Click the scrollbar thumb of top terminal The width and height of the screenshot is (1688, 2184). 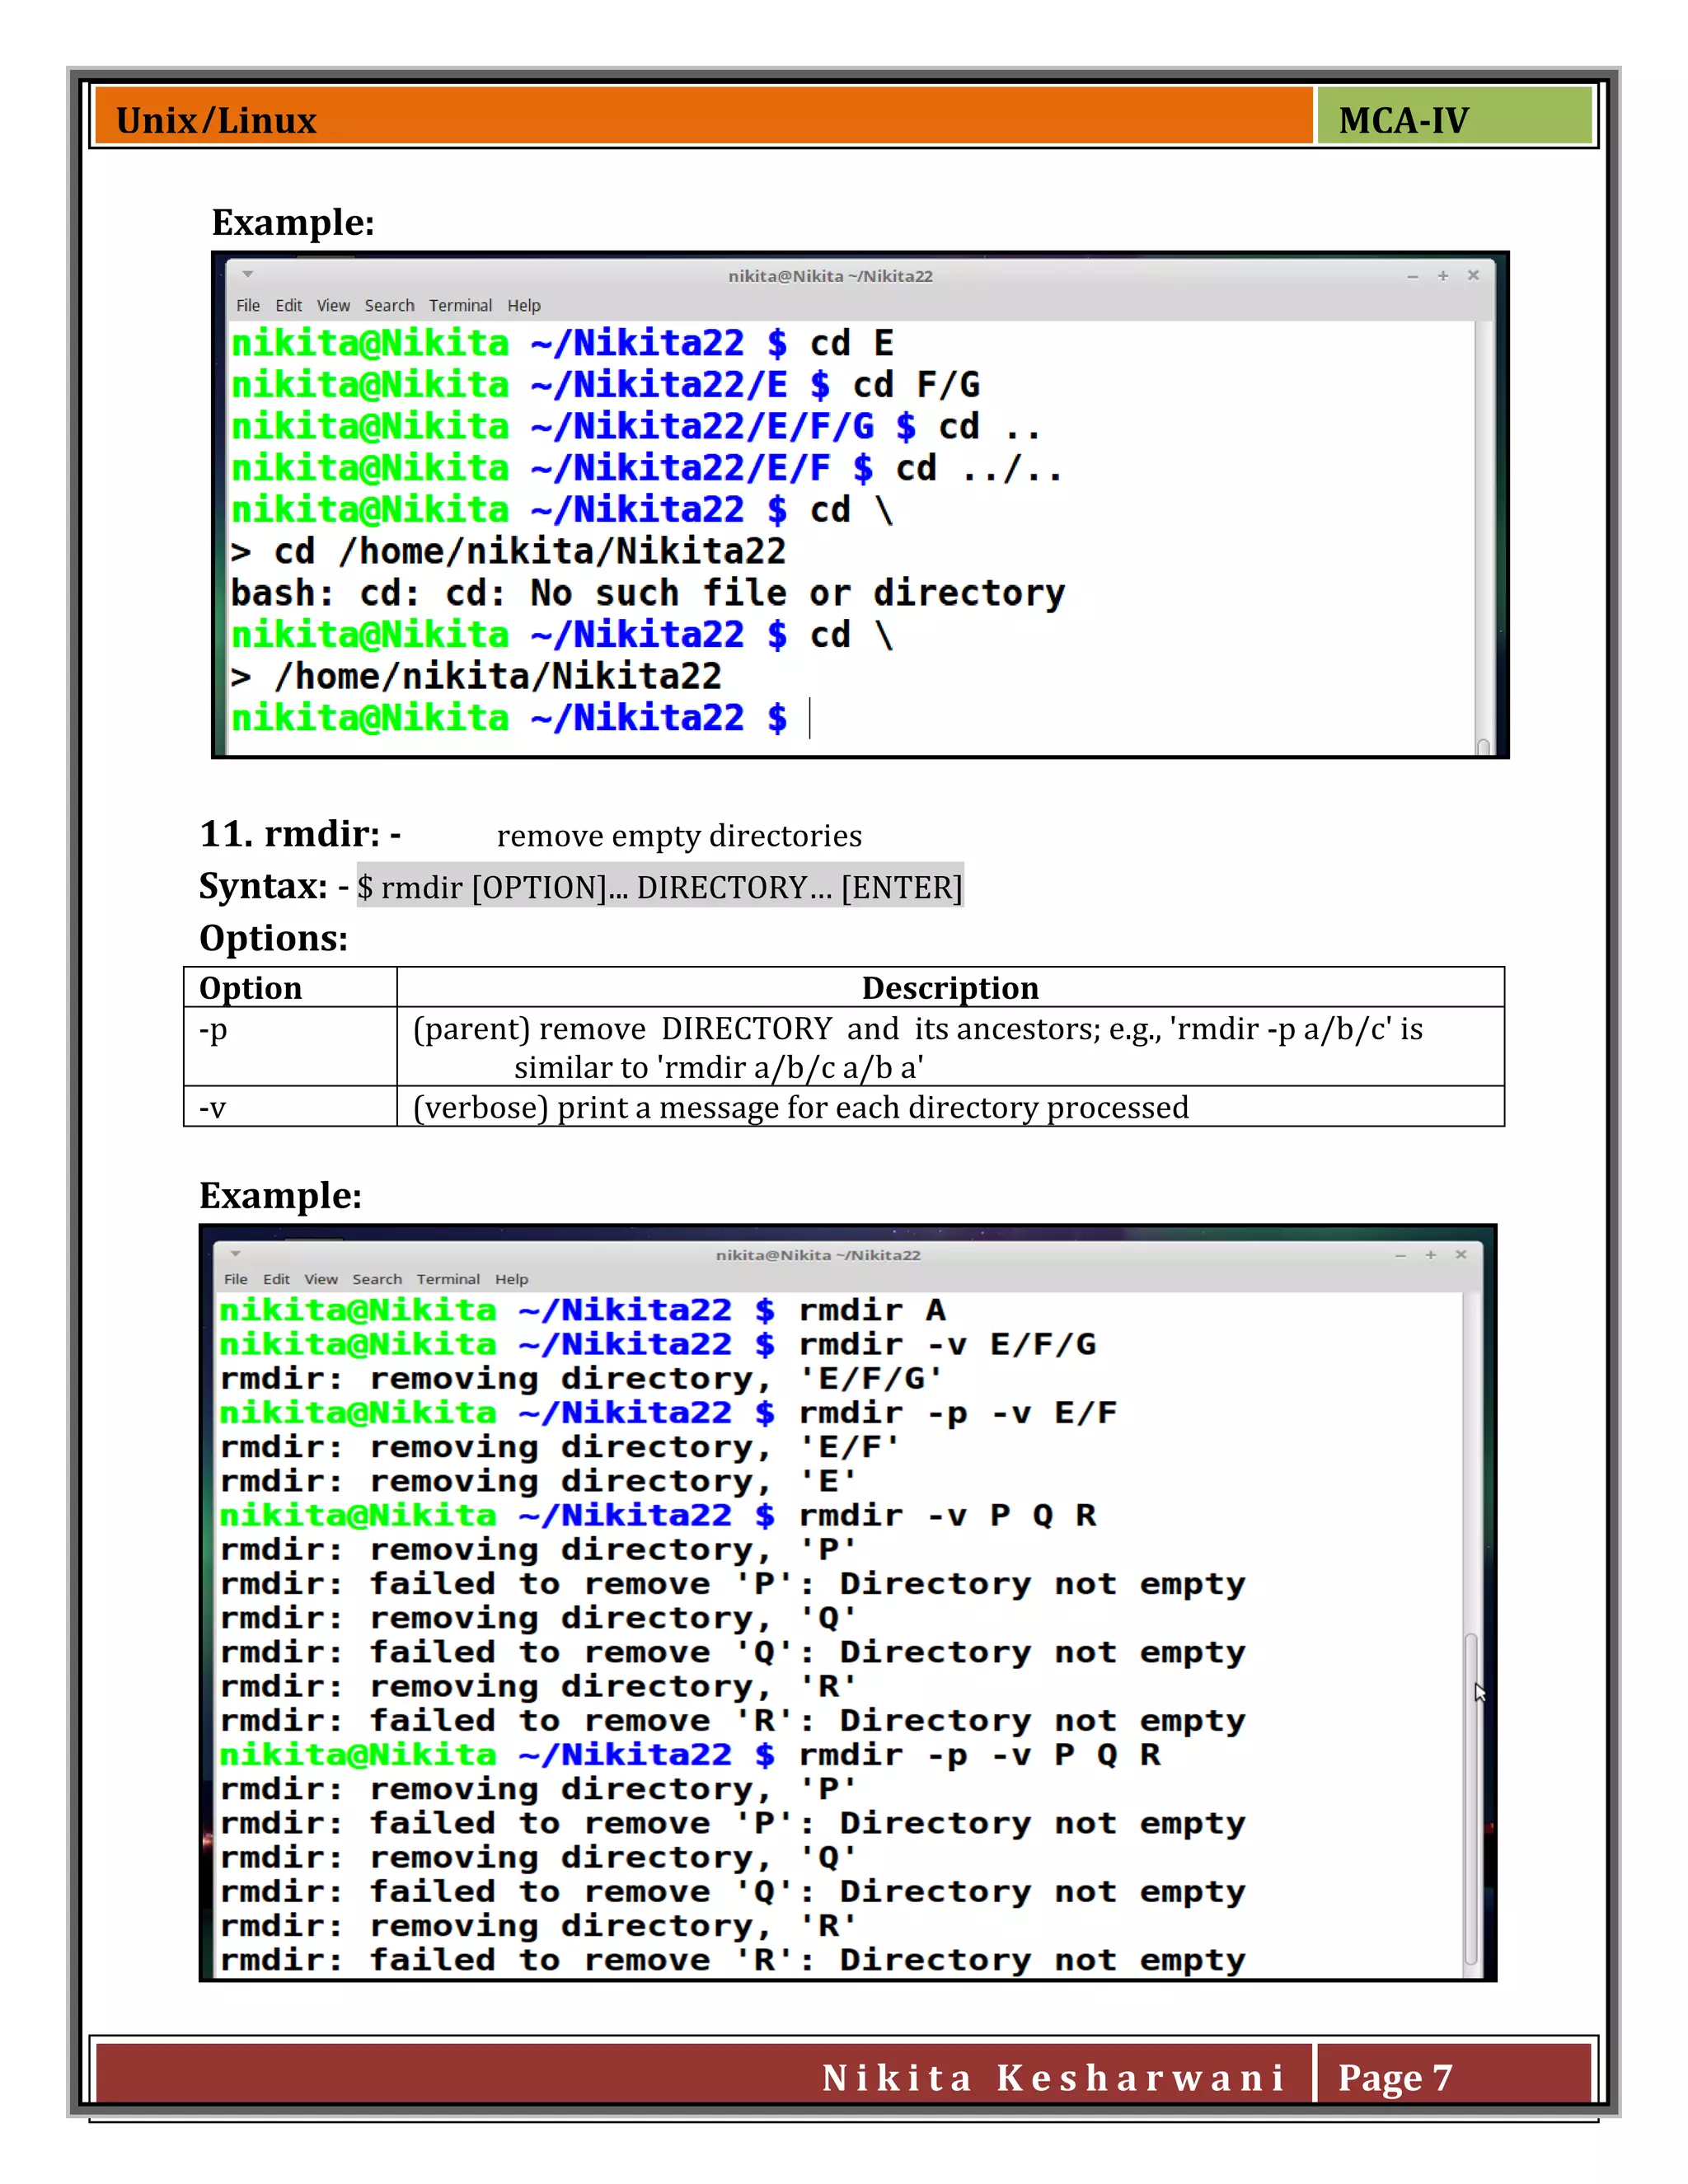1483,746
